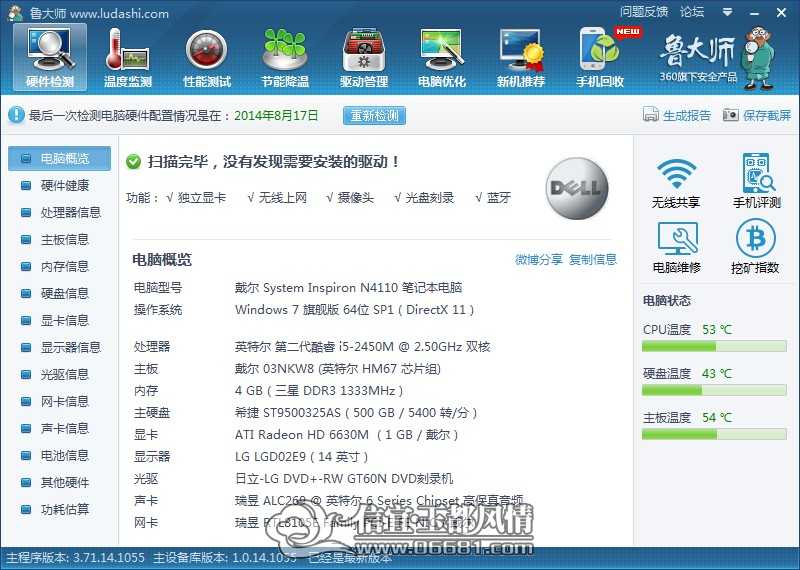Open 微博分享 share link
This screenshot has width=800, height=570.
click(x=538, y=259)
